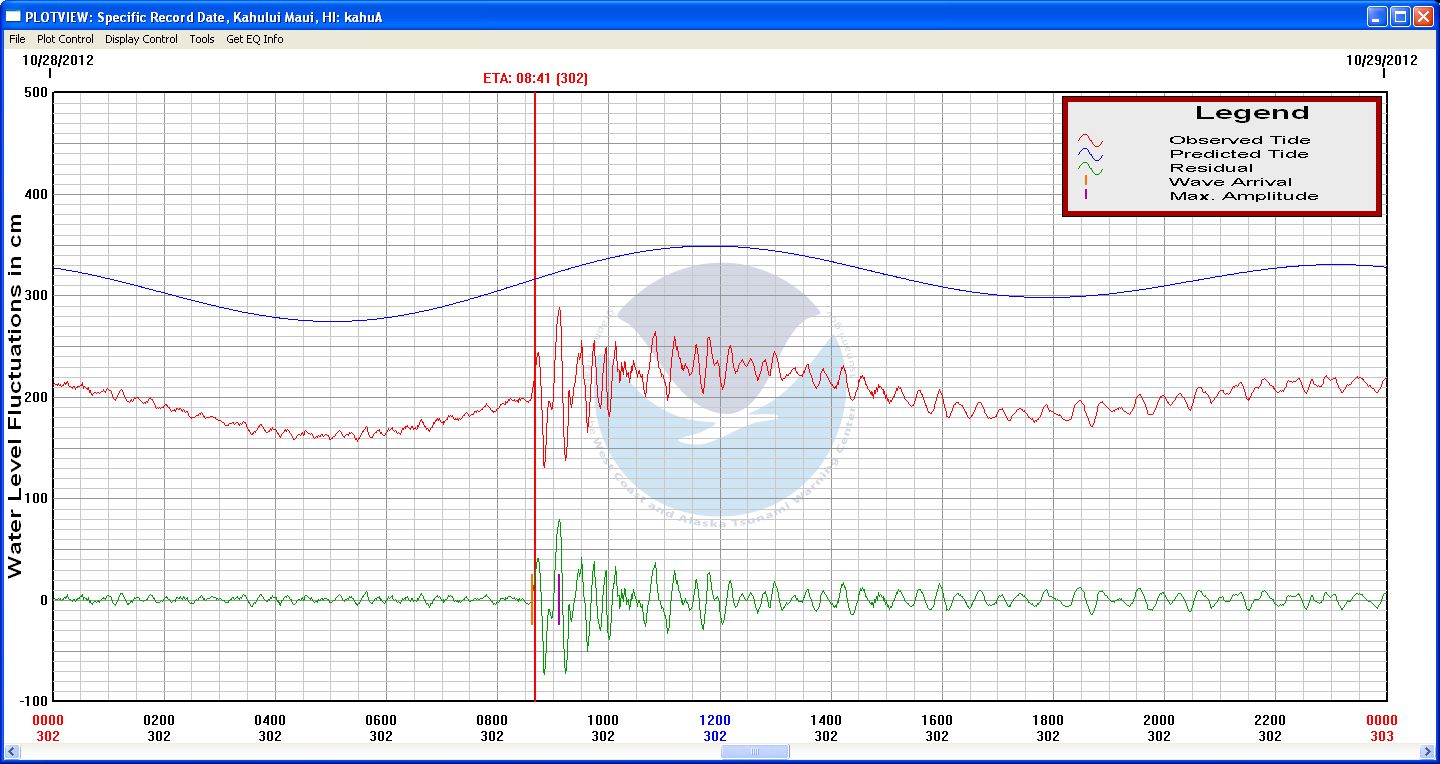Image resolution: width=1440 pixels, height=764 pixels.
Task: Maximize the PLOTVIEW window
Action: [x=1400, y=16]
